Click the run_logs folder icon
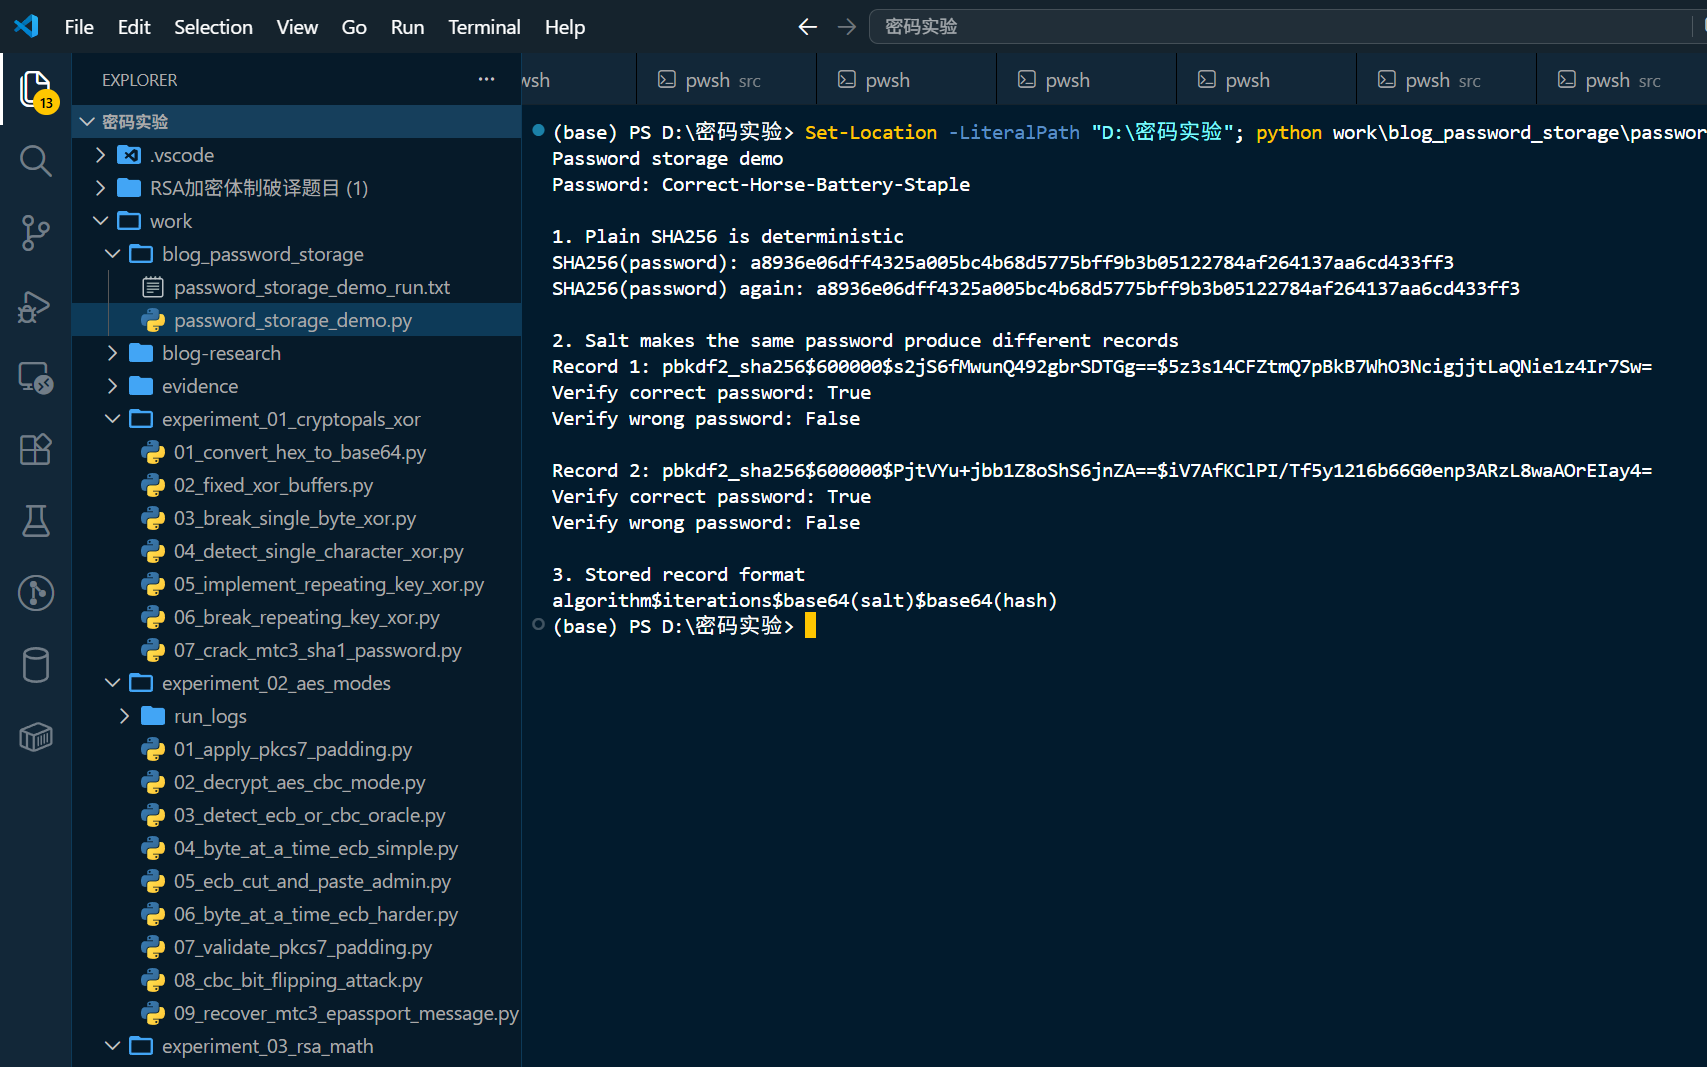Screen dimensions: 1707x1067 (153, 716)
